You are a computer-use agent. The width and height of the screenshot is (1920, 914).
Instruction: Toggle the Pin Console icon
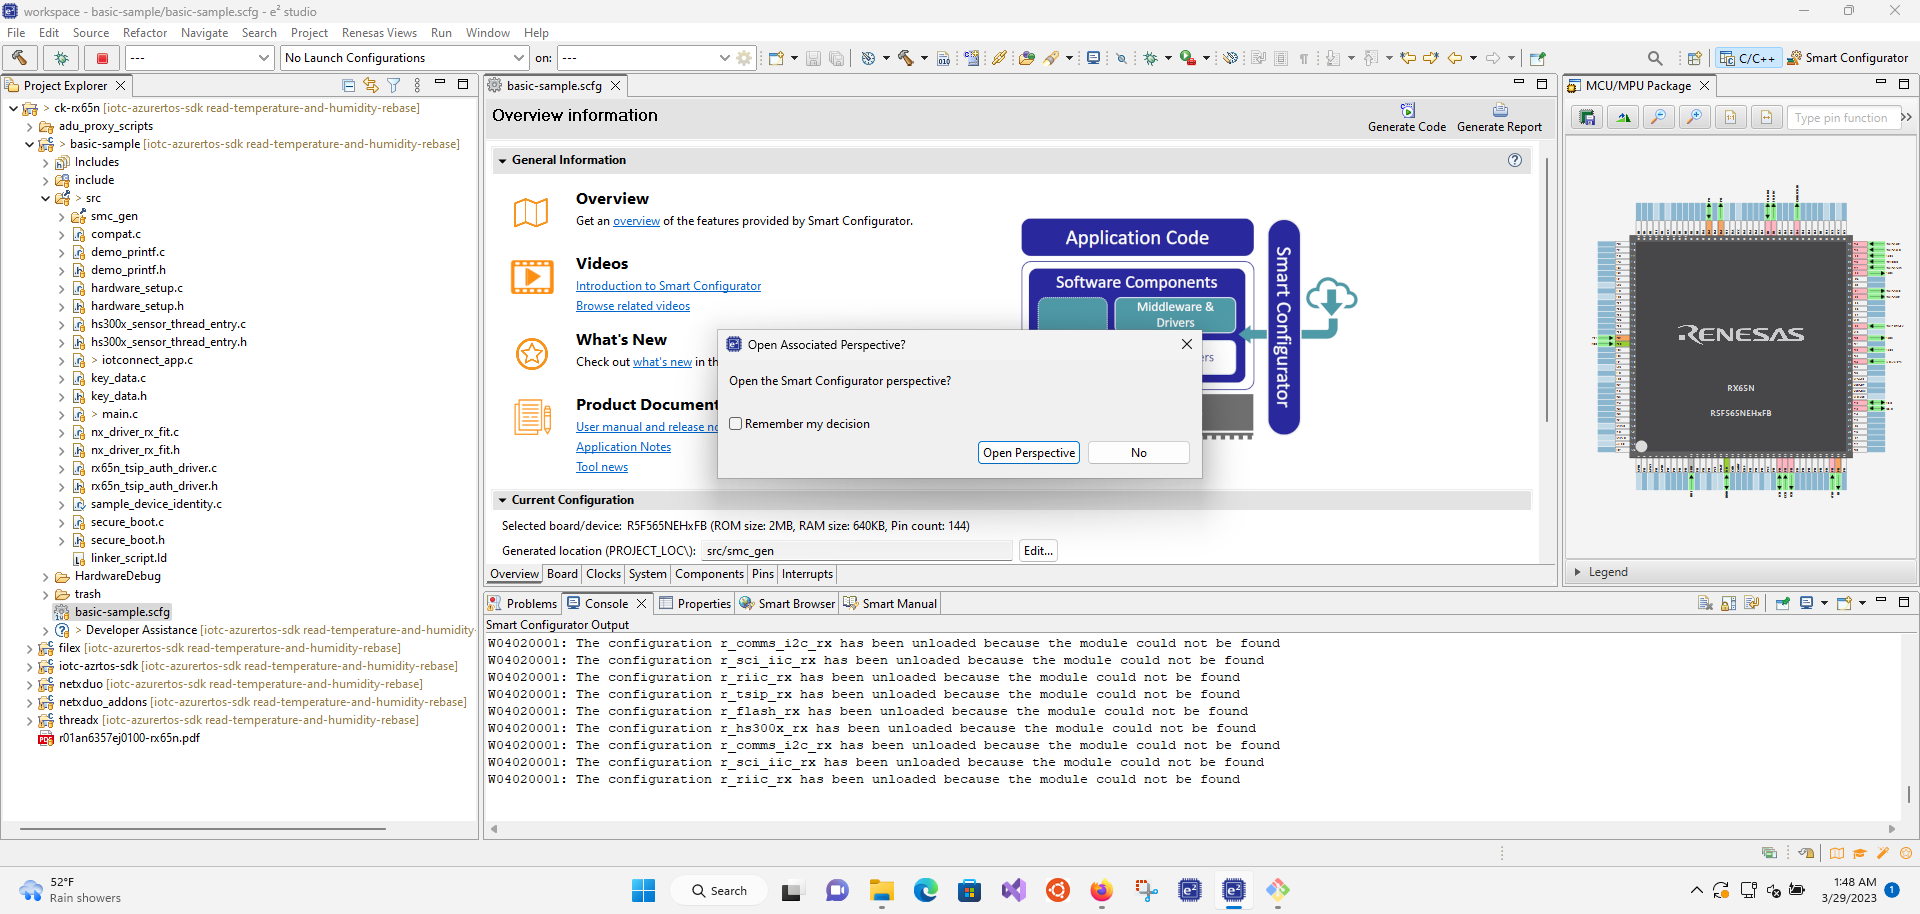(1782, 603)
